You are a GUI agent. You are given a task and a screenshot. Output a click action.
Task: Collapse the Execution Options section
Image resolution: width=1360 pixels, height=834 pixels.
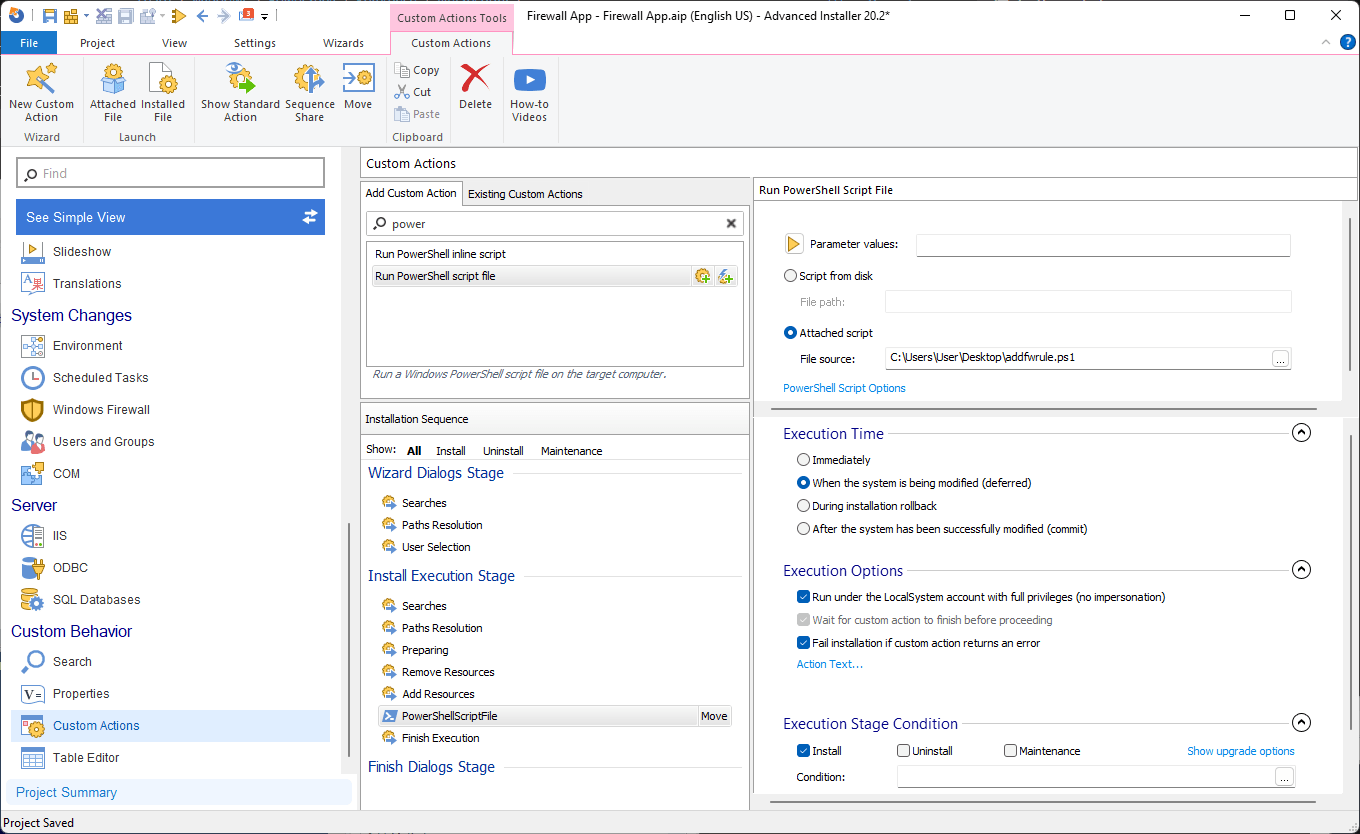pyautogui.click(x=1301, y=570)
